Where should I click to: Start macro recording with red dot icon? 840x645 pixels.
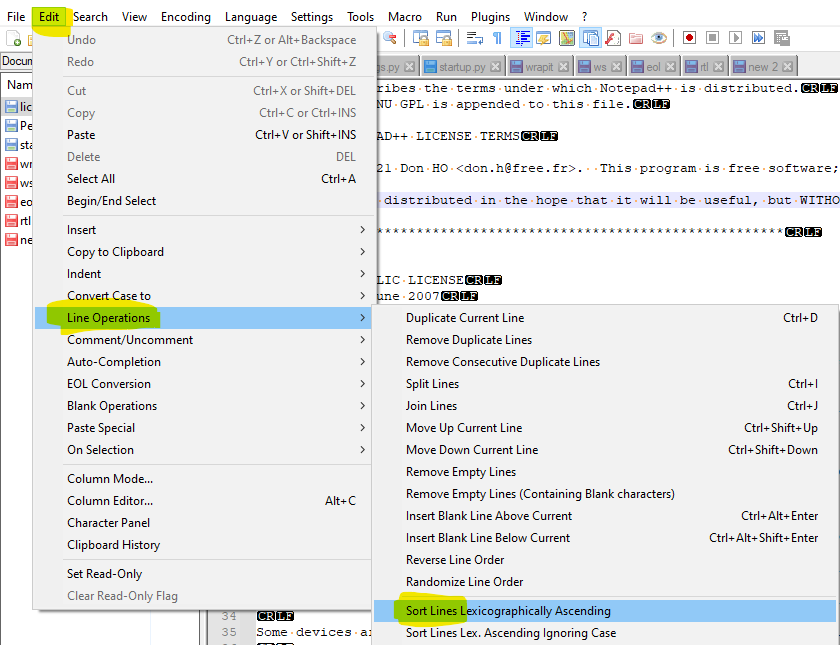[689, 38]
